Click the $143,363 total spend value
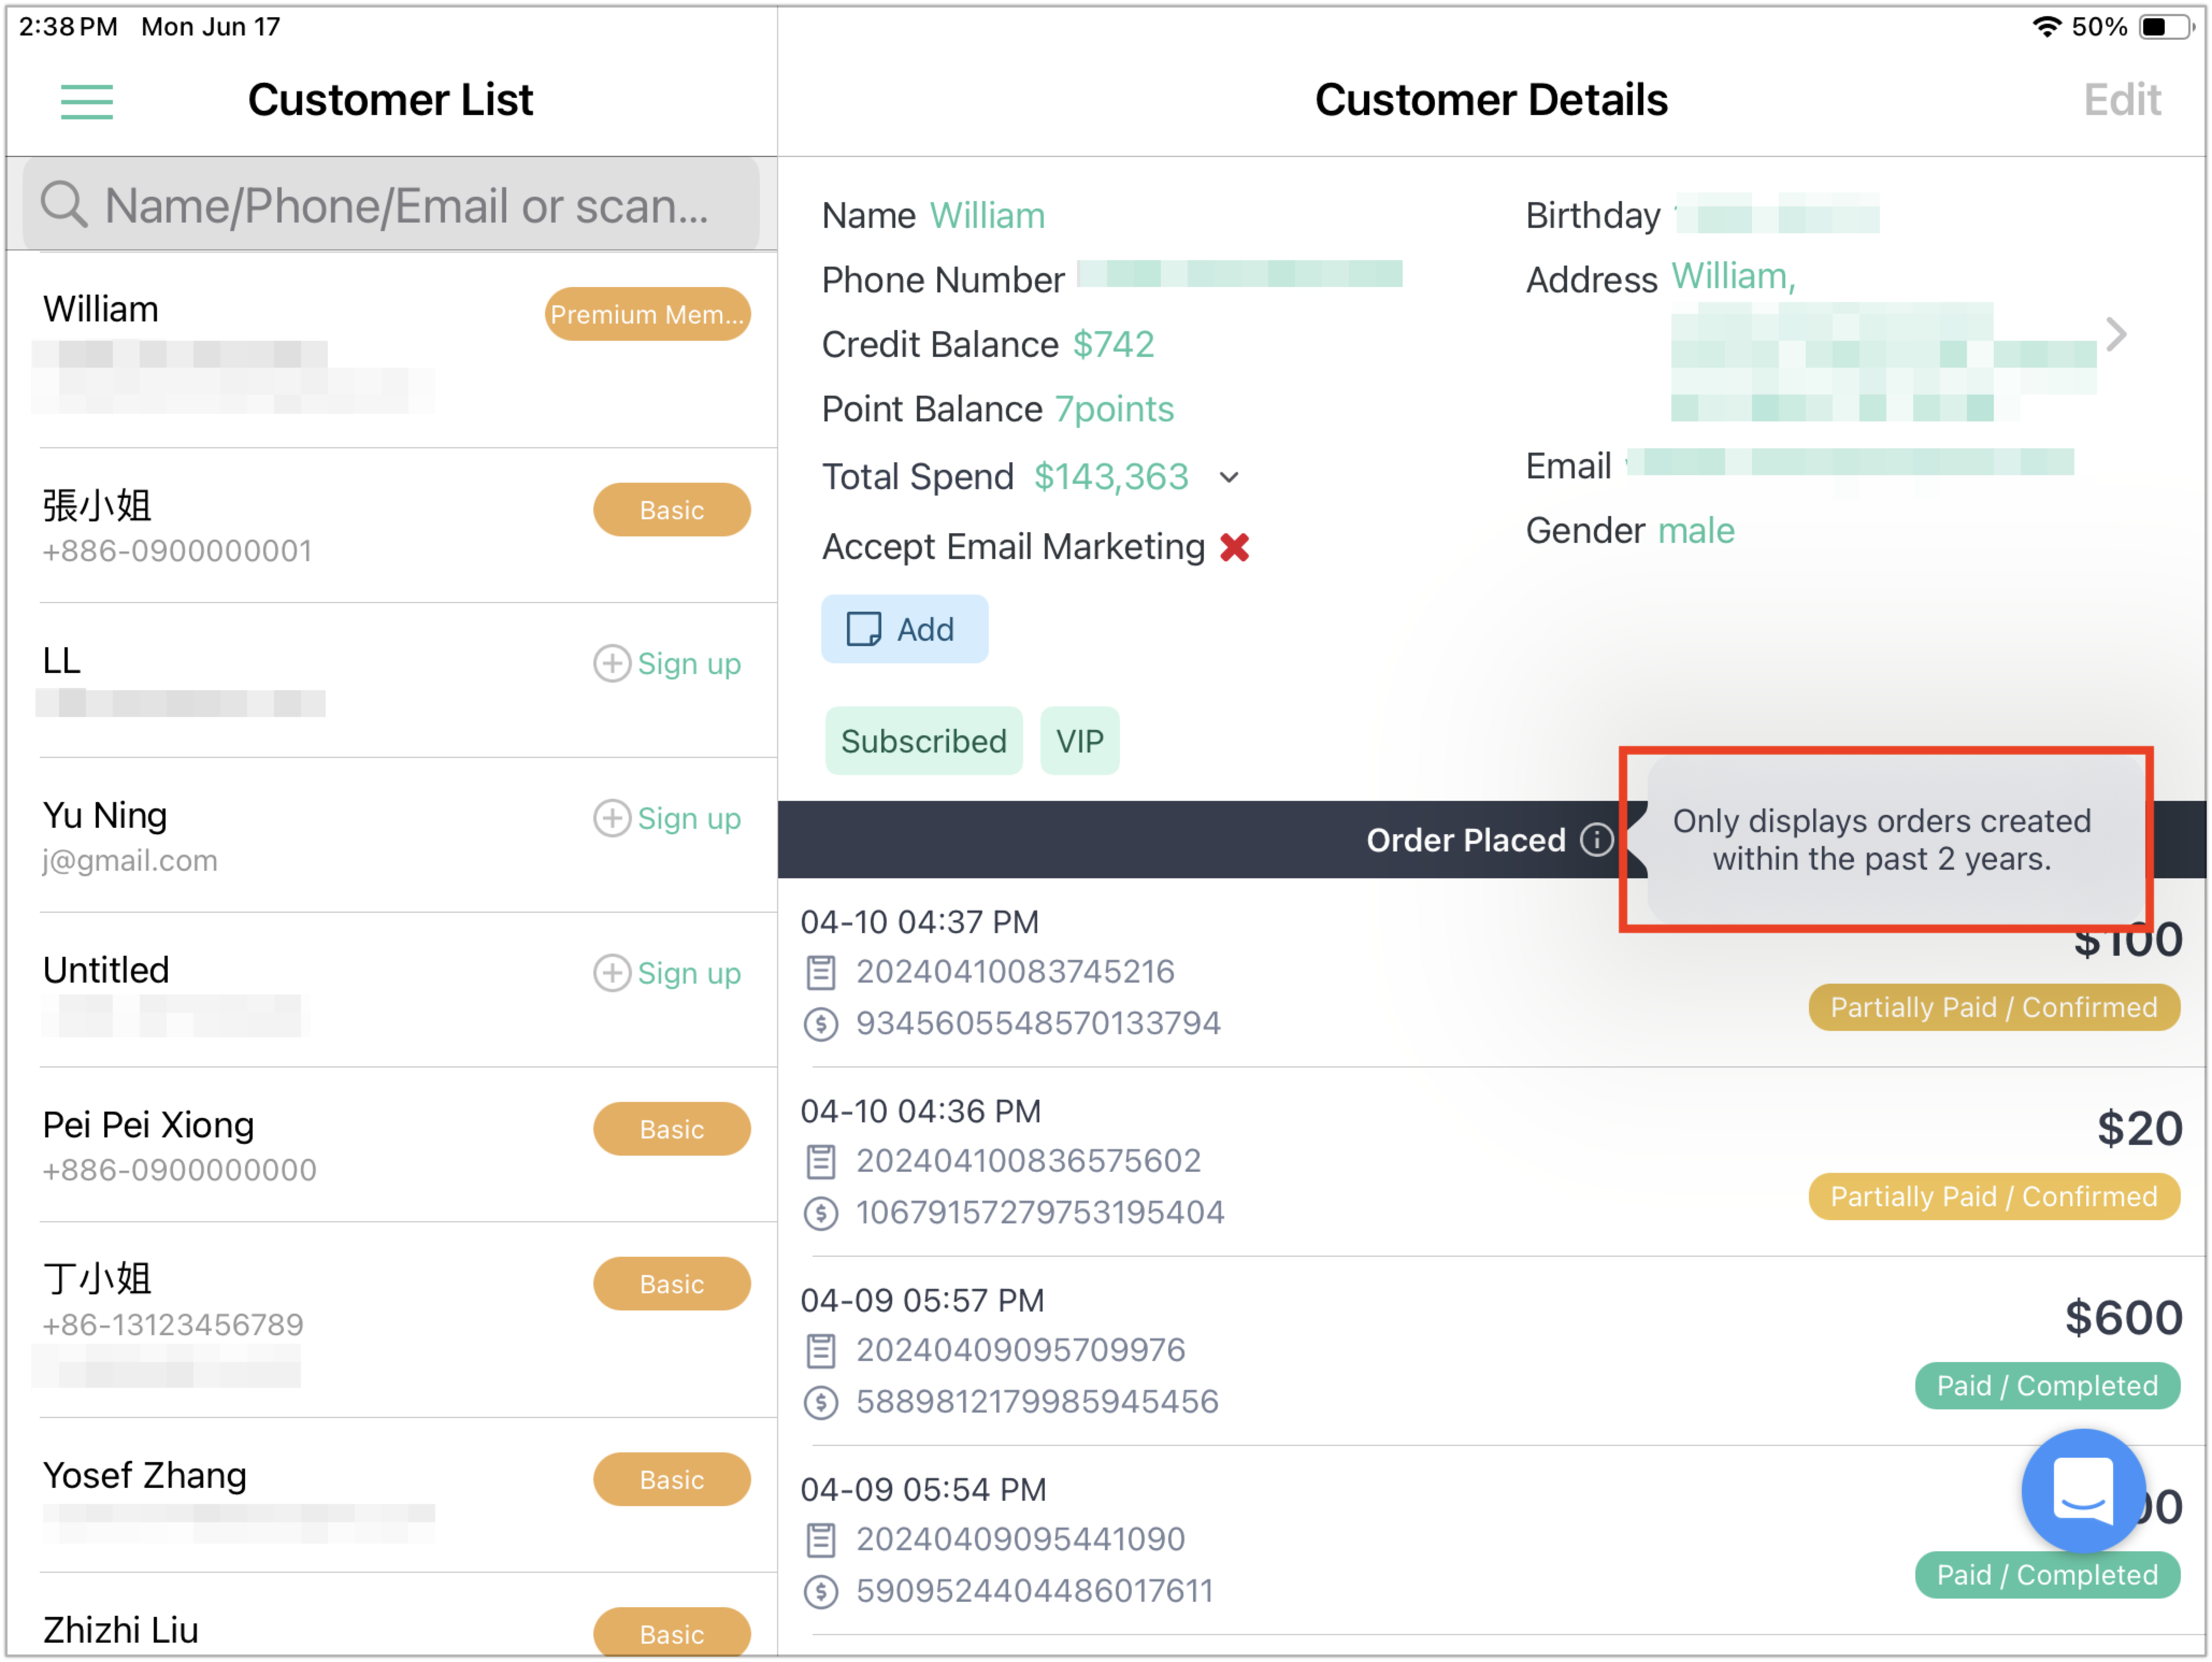 click(x=1111, y=477)
